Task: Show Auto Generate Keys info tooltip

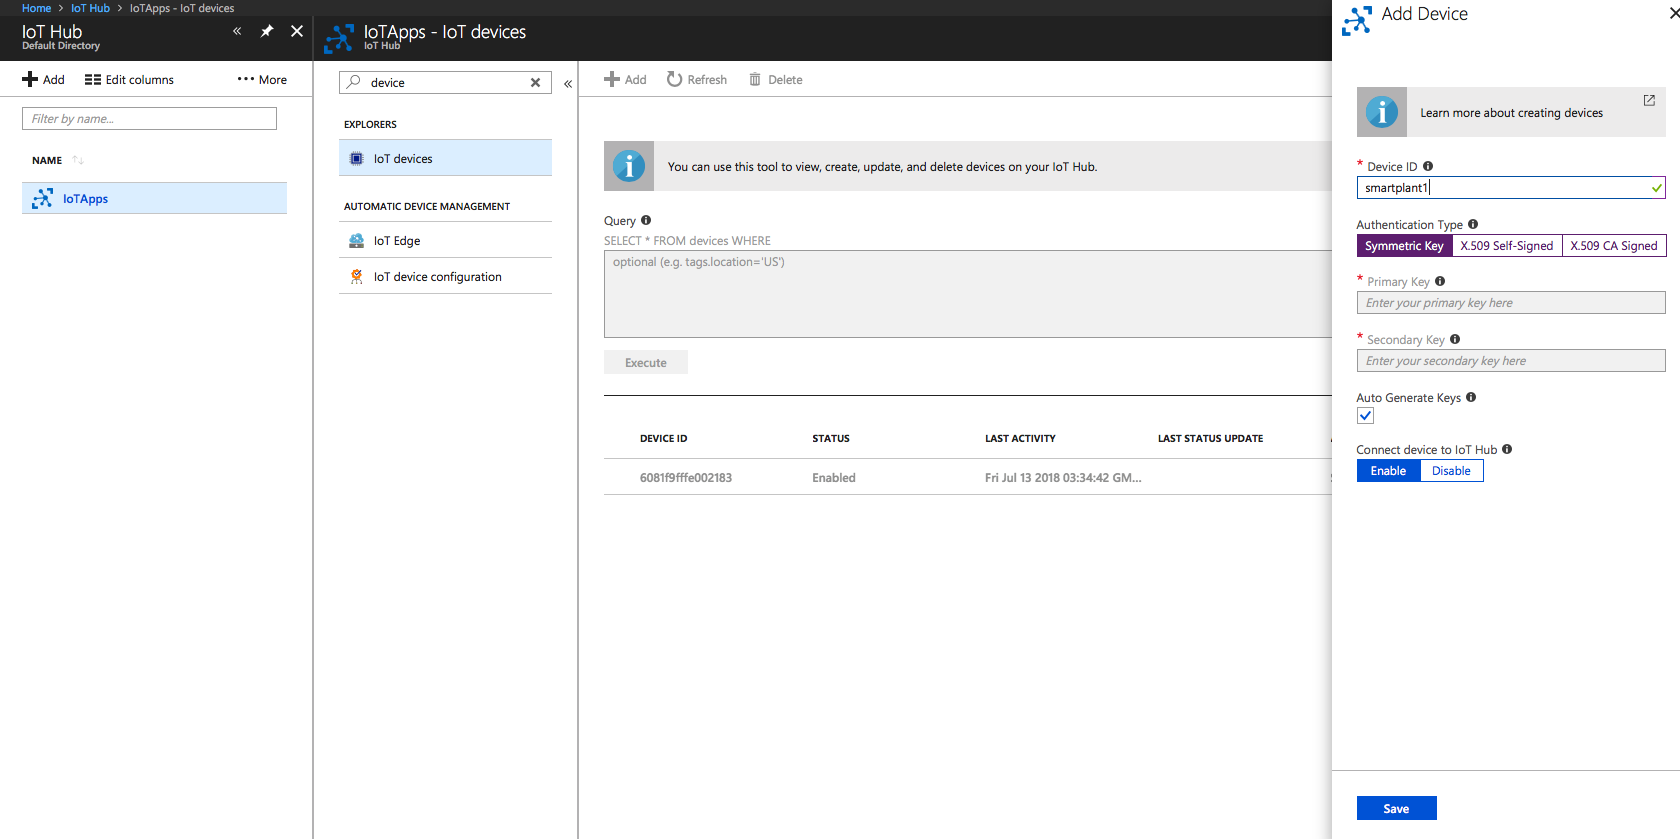Action: coord(1471,397)
